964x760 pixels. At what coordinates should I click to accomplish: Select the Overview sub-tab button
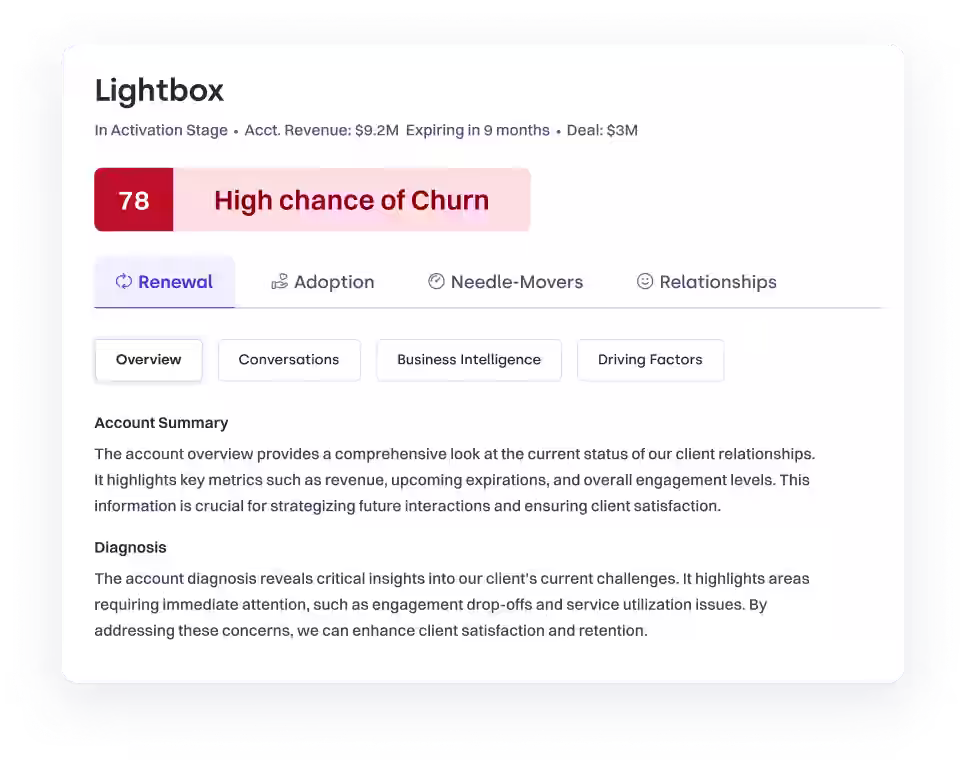click(149, 360)
